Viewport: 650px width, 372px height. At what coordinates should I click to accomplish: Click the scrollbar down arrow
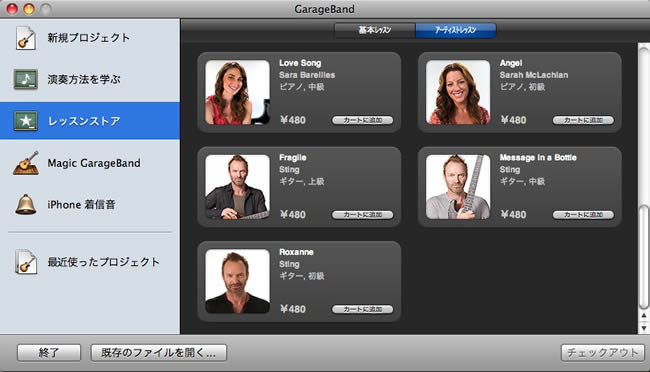click(x=644, y=328)
